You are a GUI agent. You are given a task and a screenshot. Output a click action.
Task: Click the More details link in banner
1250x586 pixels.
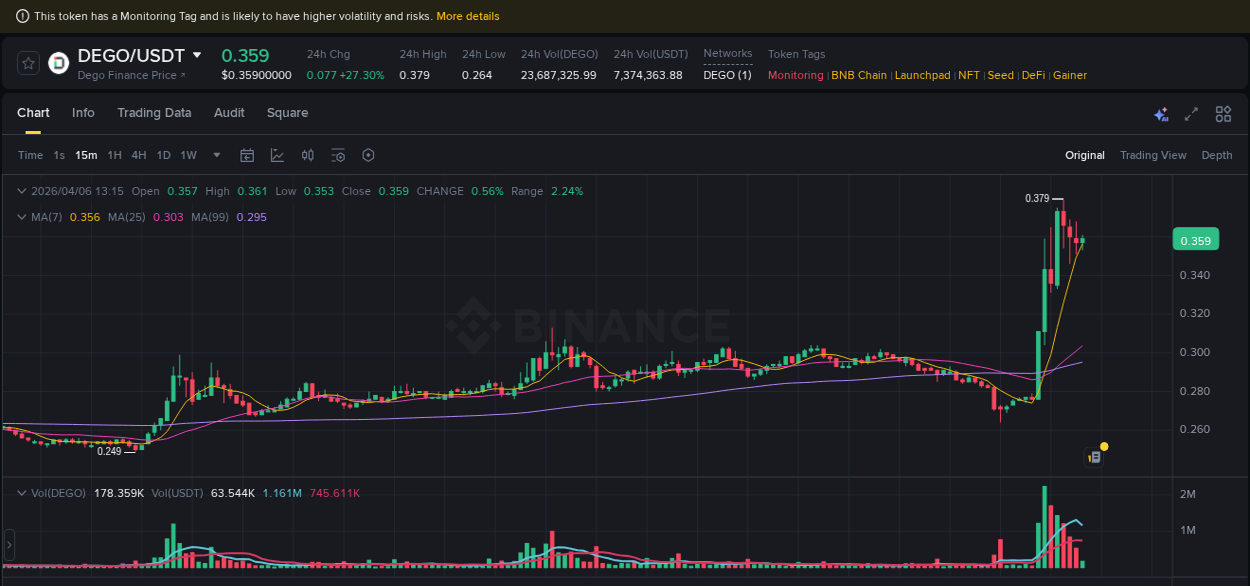point(468,16)
